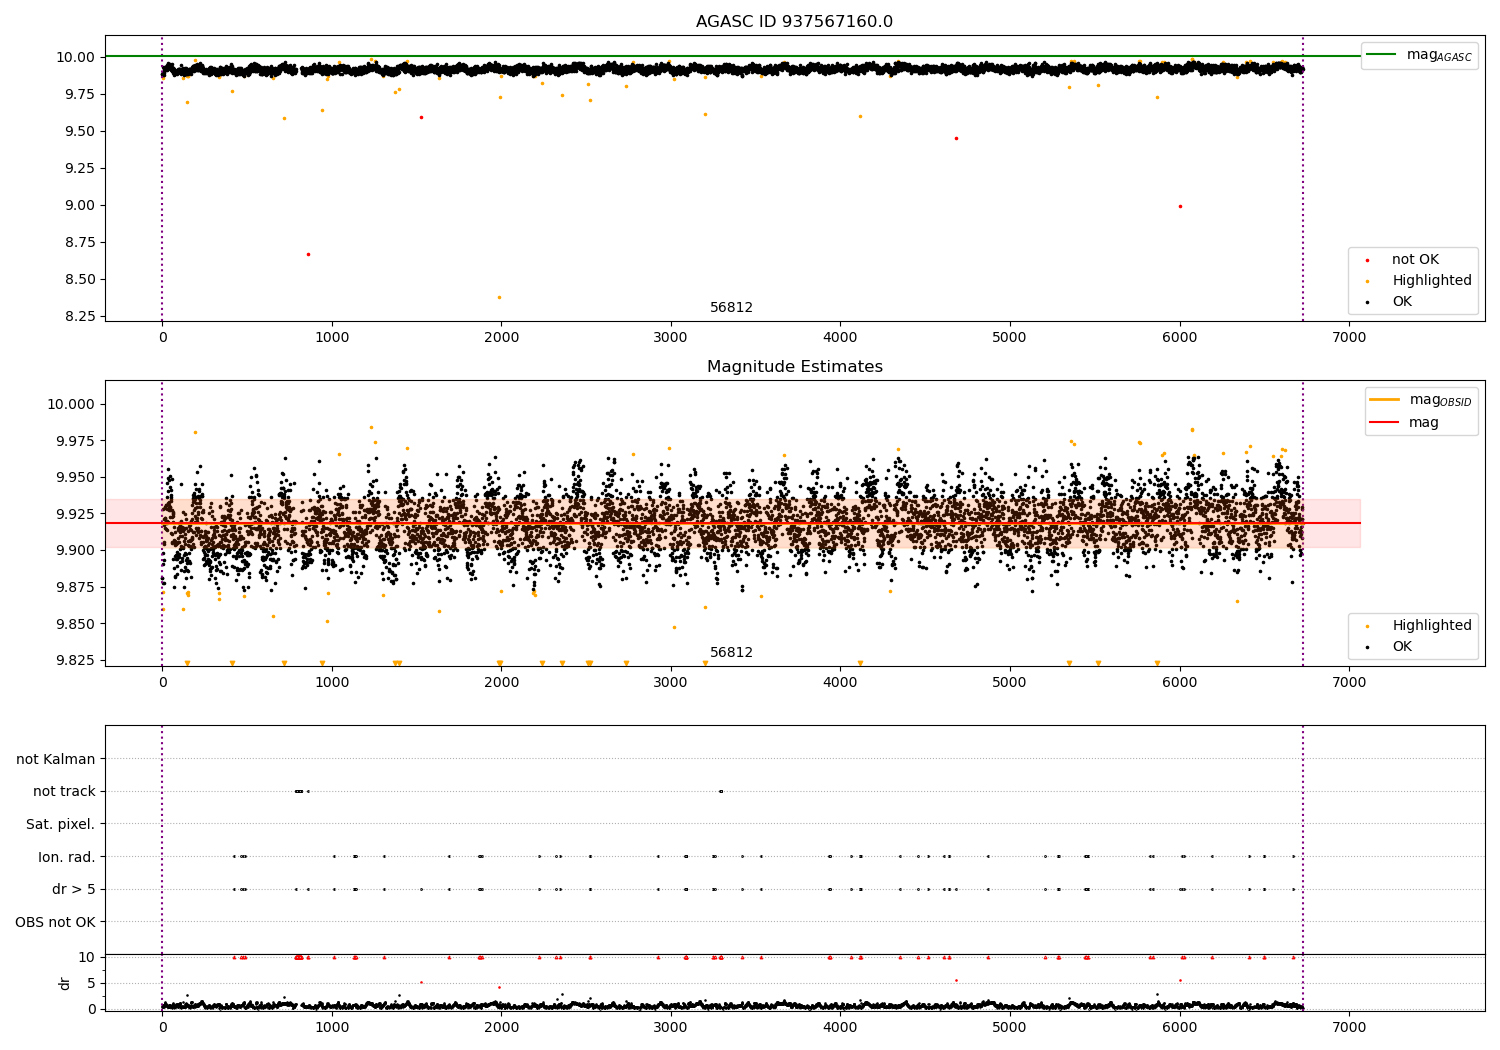This screenshot has height=1050, width=1500.
Task: Select 'OK' legend entry in Magnitude Estimates plot
Action: coord(1402,647)
